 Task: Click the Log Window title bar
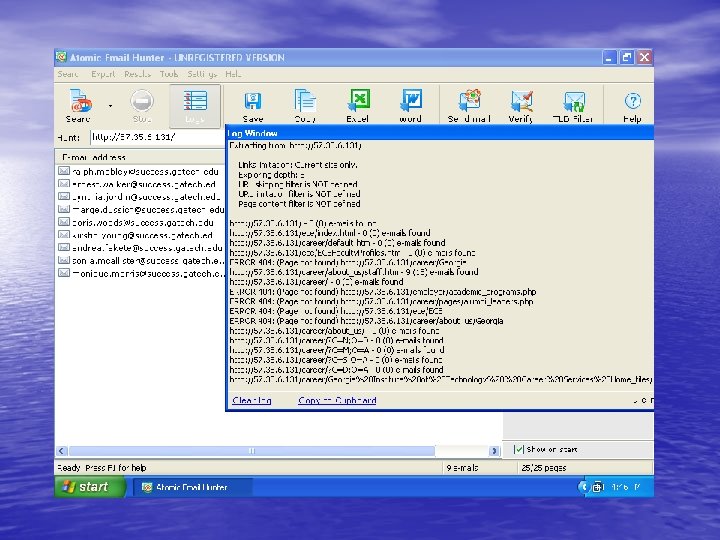pyautogui.click(x=439, y=133)
